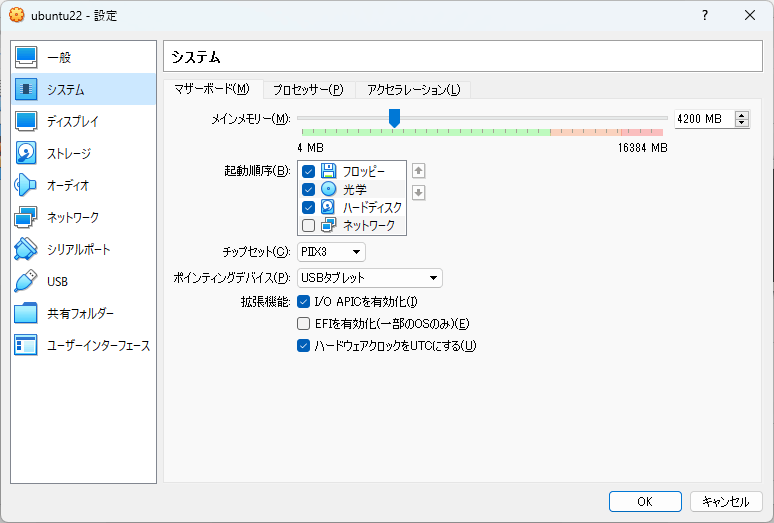Decrease memory with the spinner down arrow
The image size is (774, 523).
741,123
